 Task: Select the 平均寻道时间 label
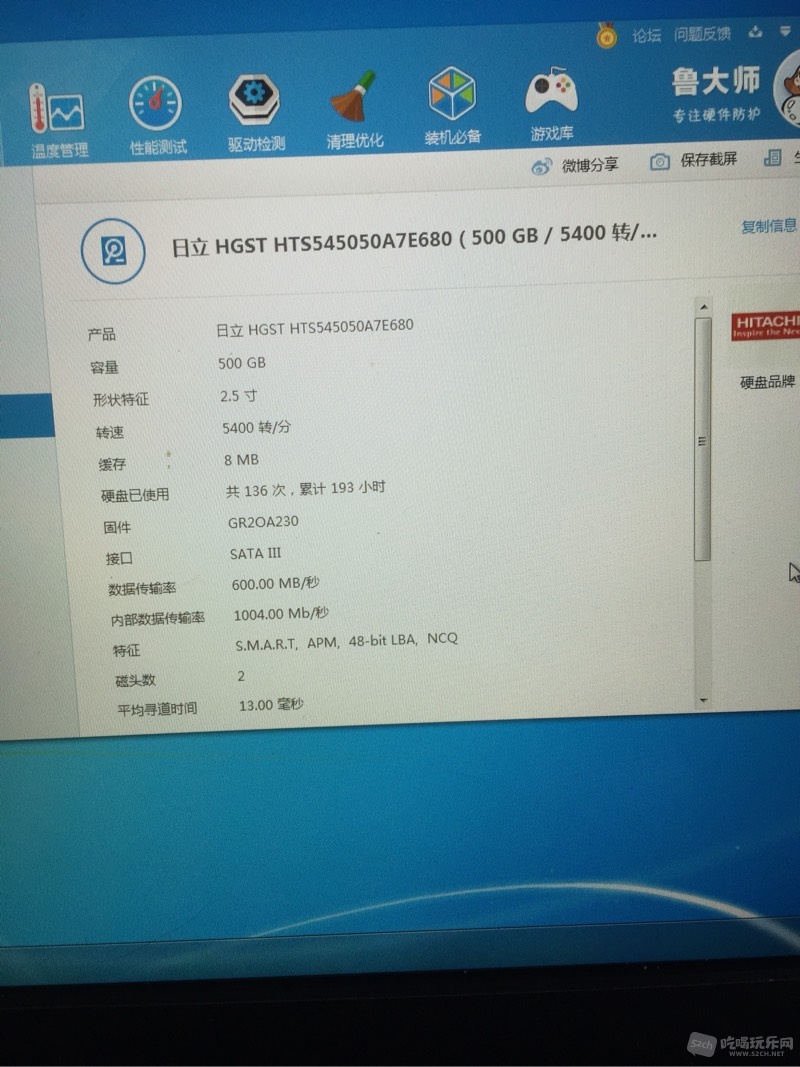(158, 709)
